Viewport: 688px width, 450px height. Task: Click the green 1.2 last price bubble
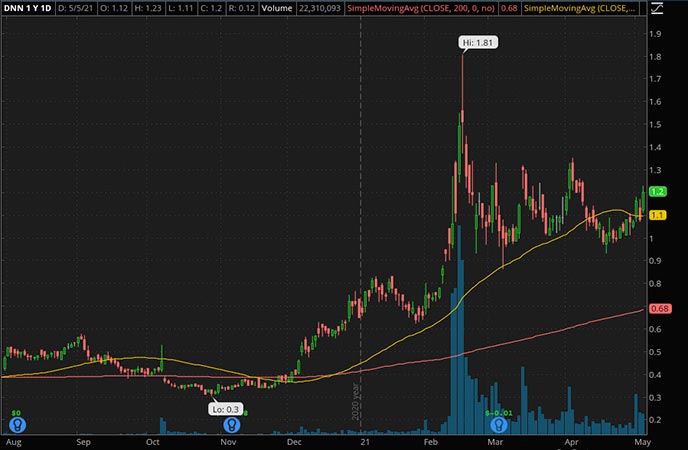[x=657, y=192]
